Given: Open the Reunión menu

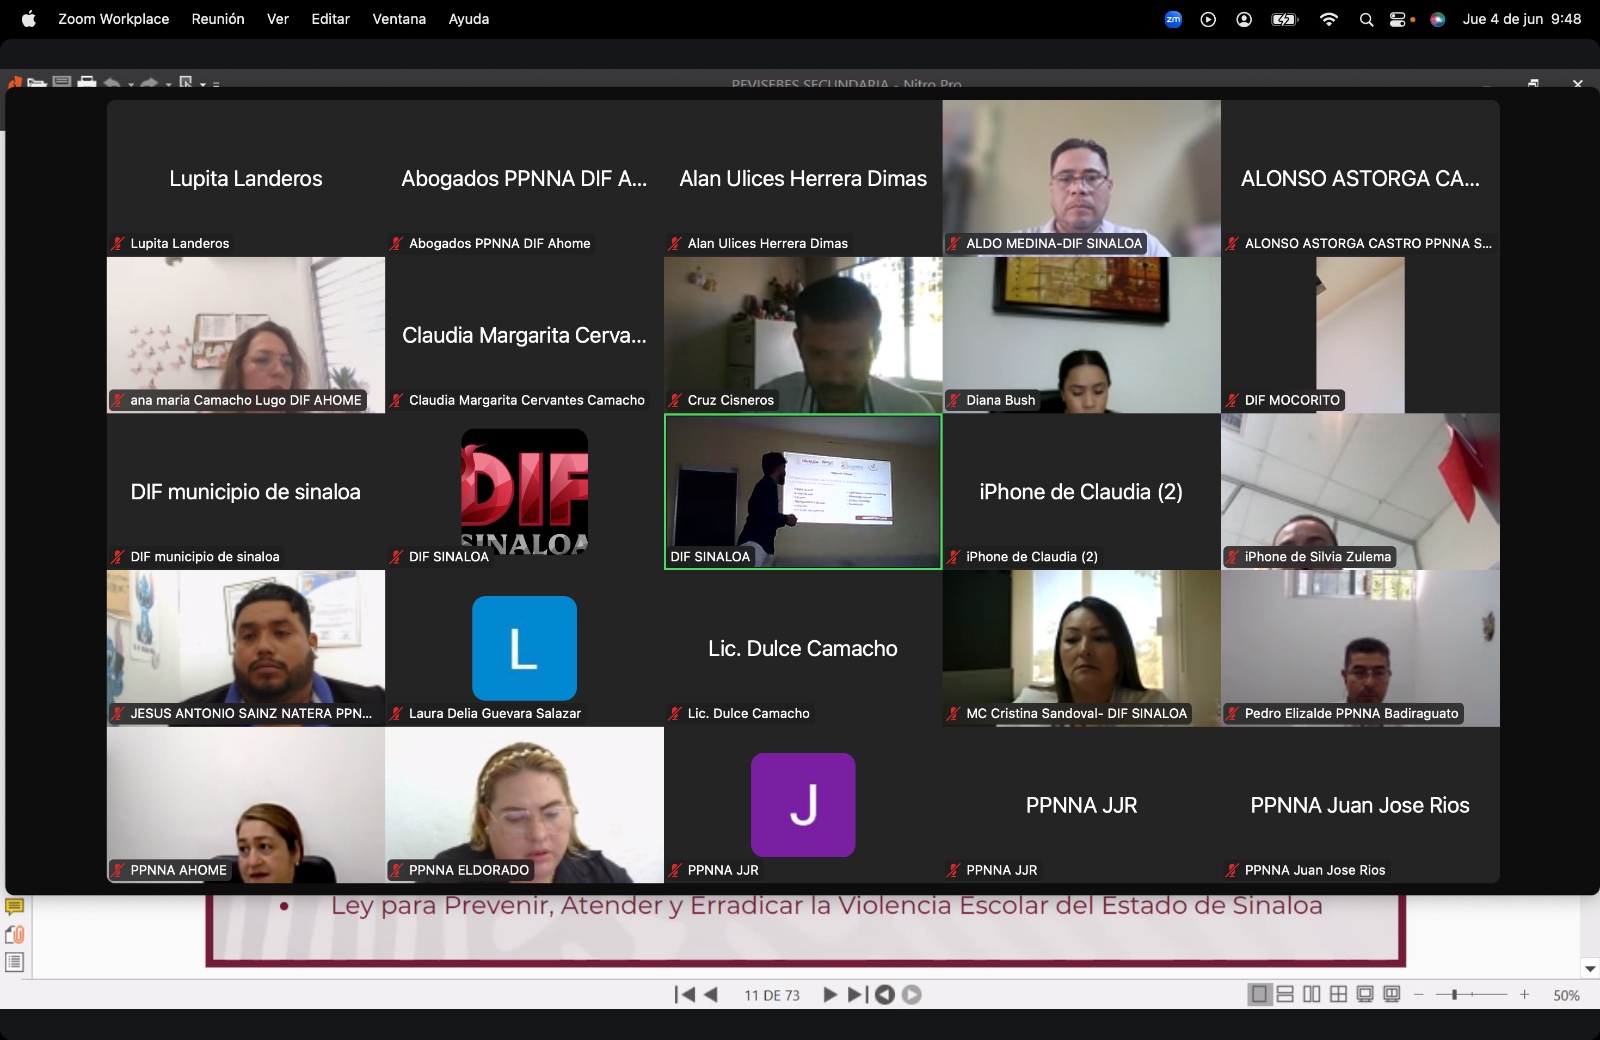Looking at the screenshot, I should tap(218, 19).
